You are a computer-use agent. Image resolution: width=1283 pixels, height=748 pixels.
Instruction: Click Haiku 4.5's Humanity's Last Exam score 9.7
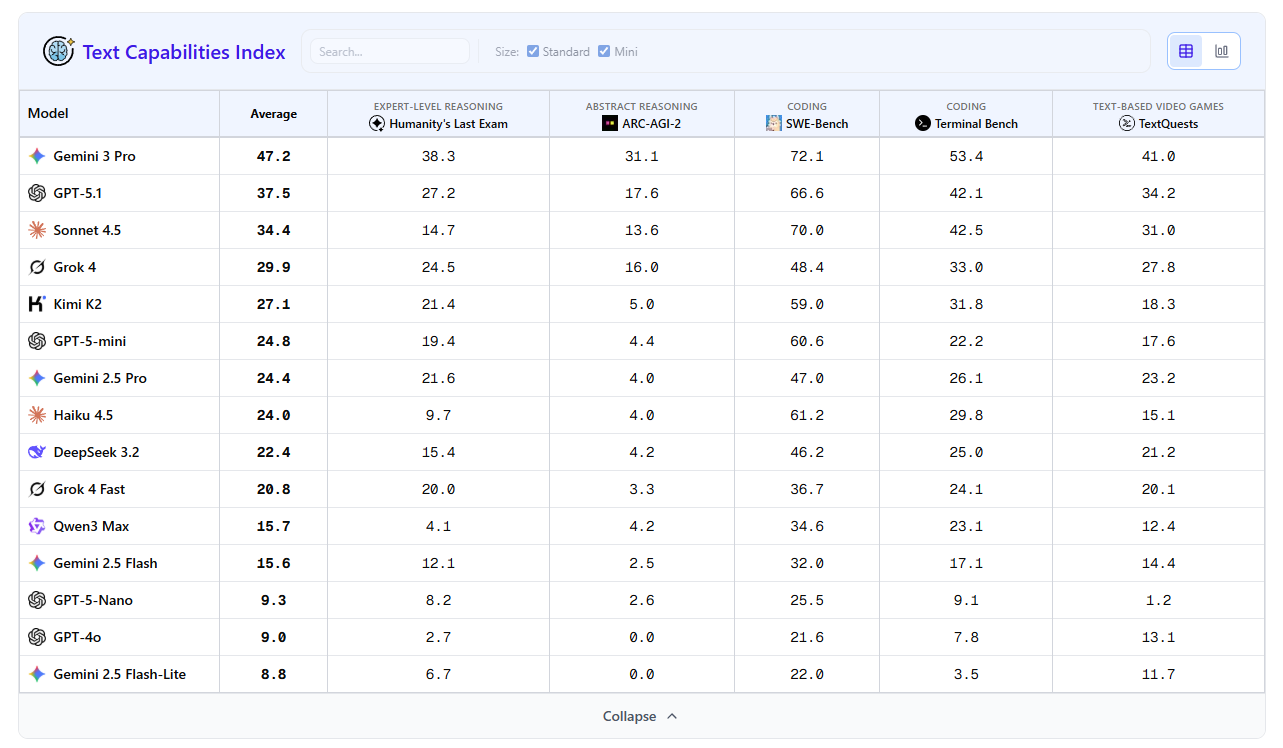(438, 415)
